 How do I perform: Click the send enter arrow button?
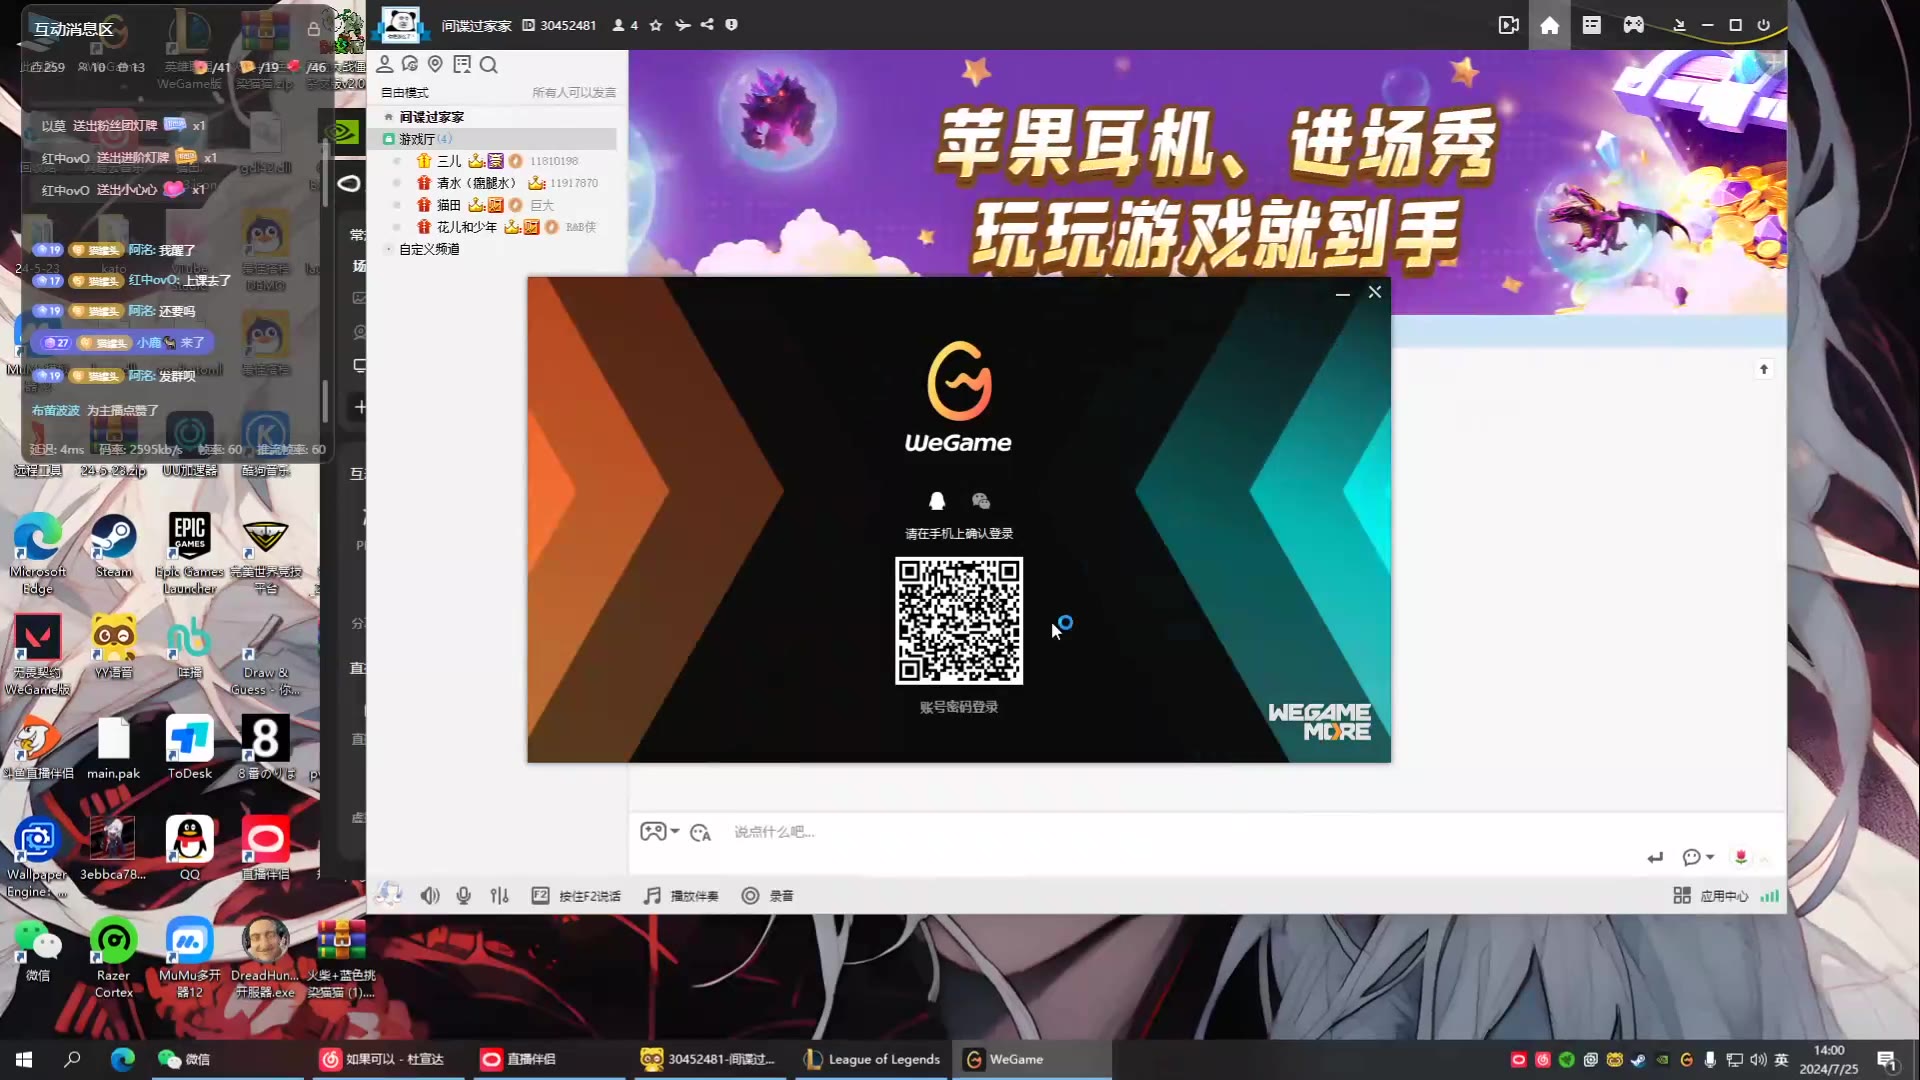tap(1655, 858)
